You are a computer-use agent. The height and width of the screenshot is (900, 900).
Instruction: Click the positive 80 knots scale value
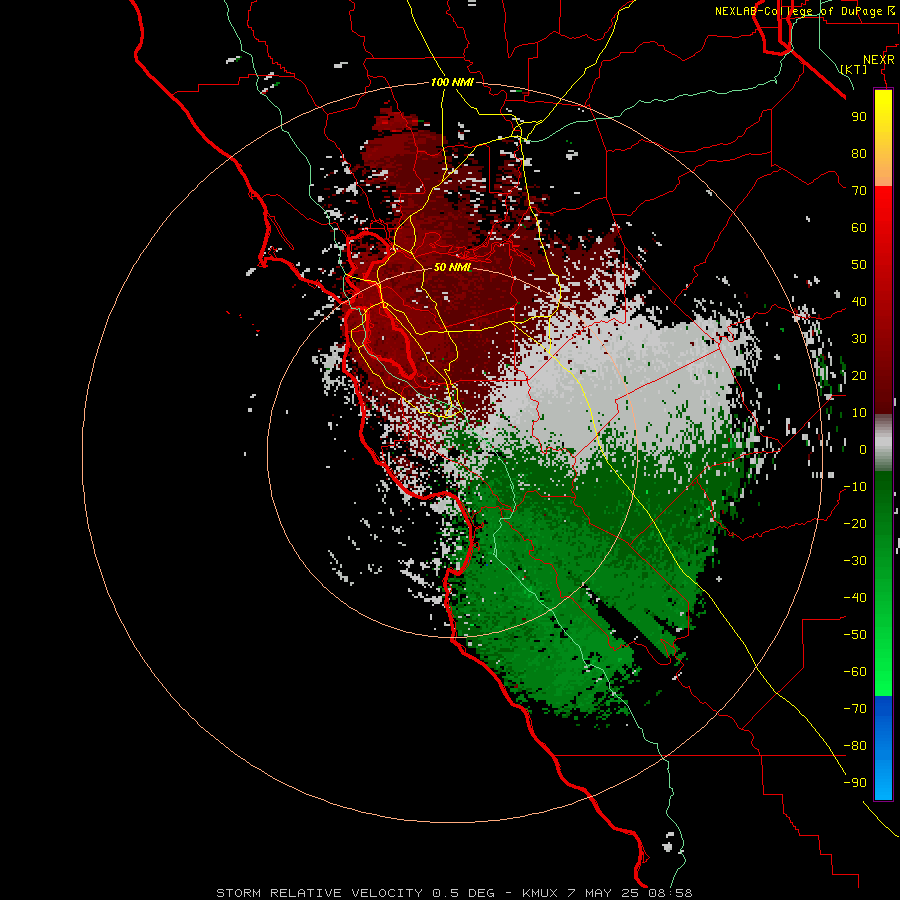859,153
